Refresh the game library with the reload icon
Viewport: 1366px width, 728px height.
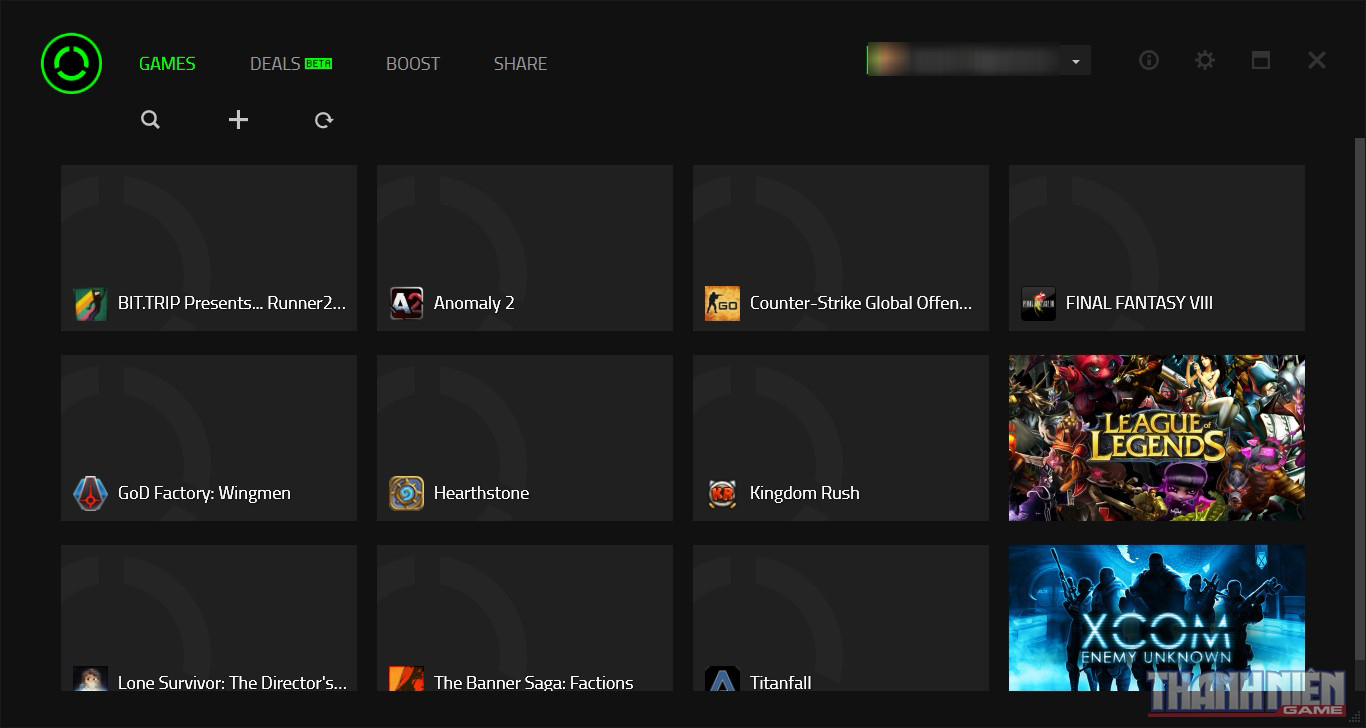tap(324, 120)
